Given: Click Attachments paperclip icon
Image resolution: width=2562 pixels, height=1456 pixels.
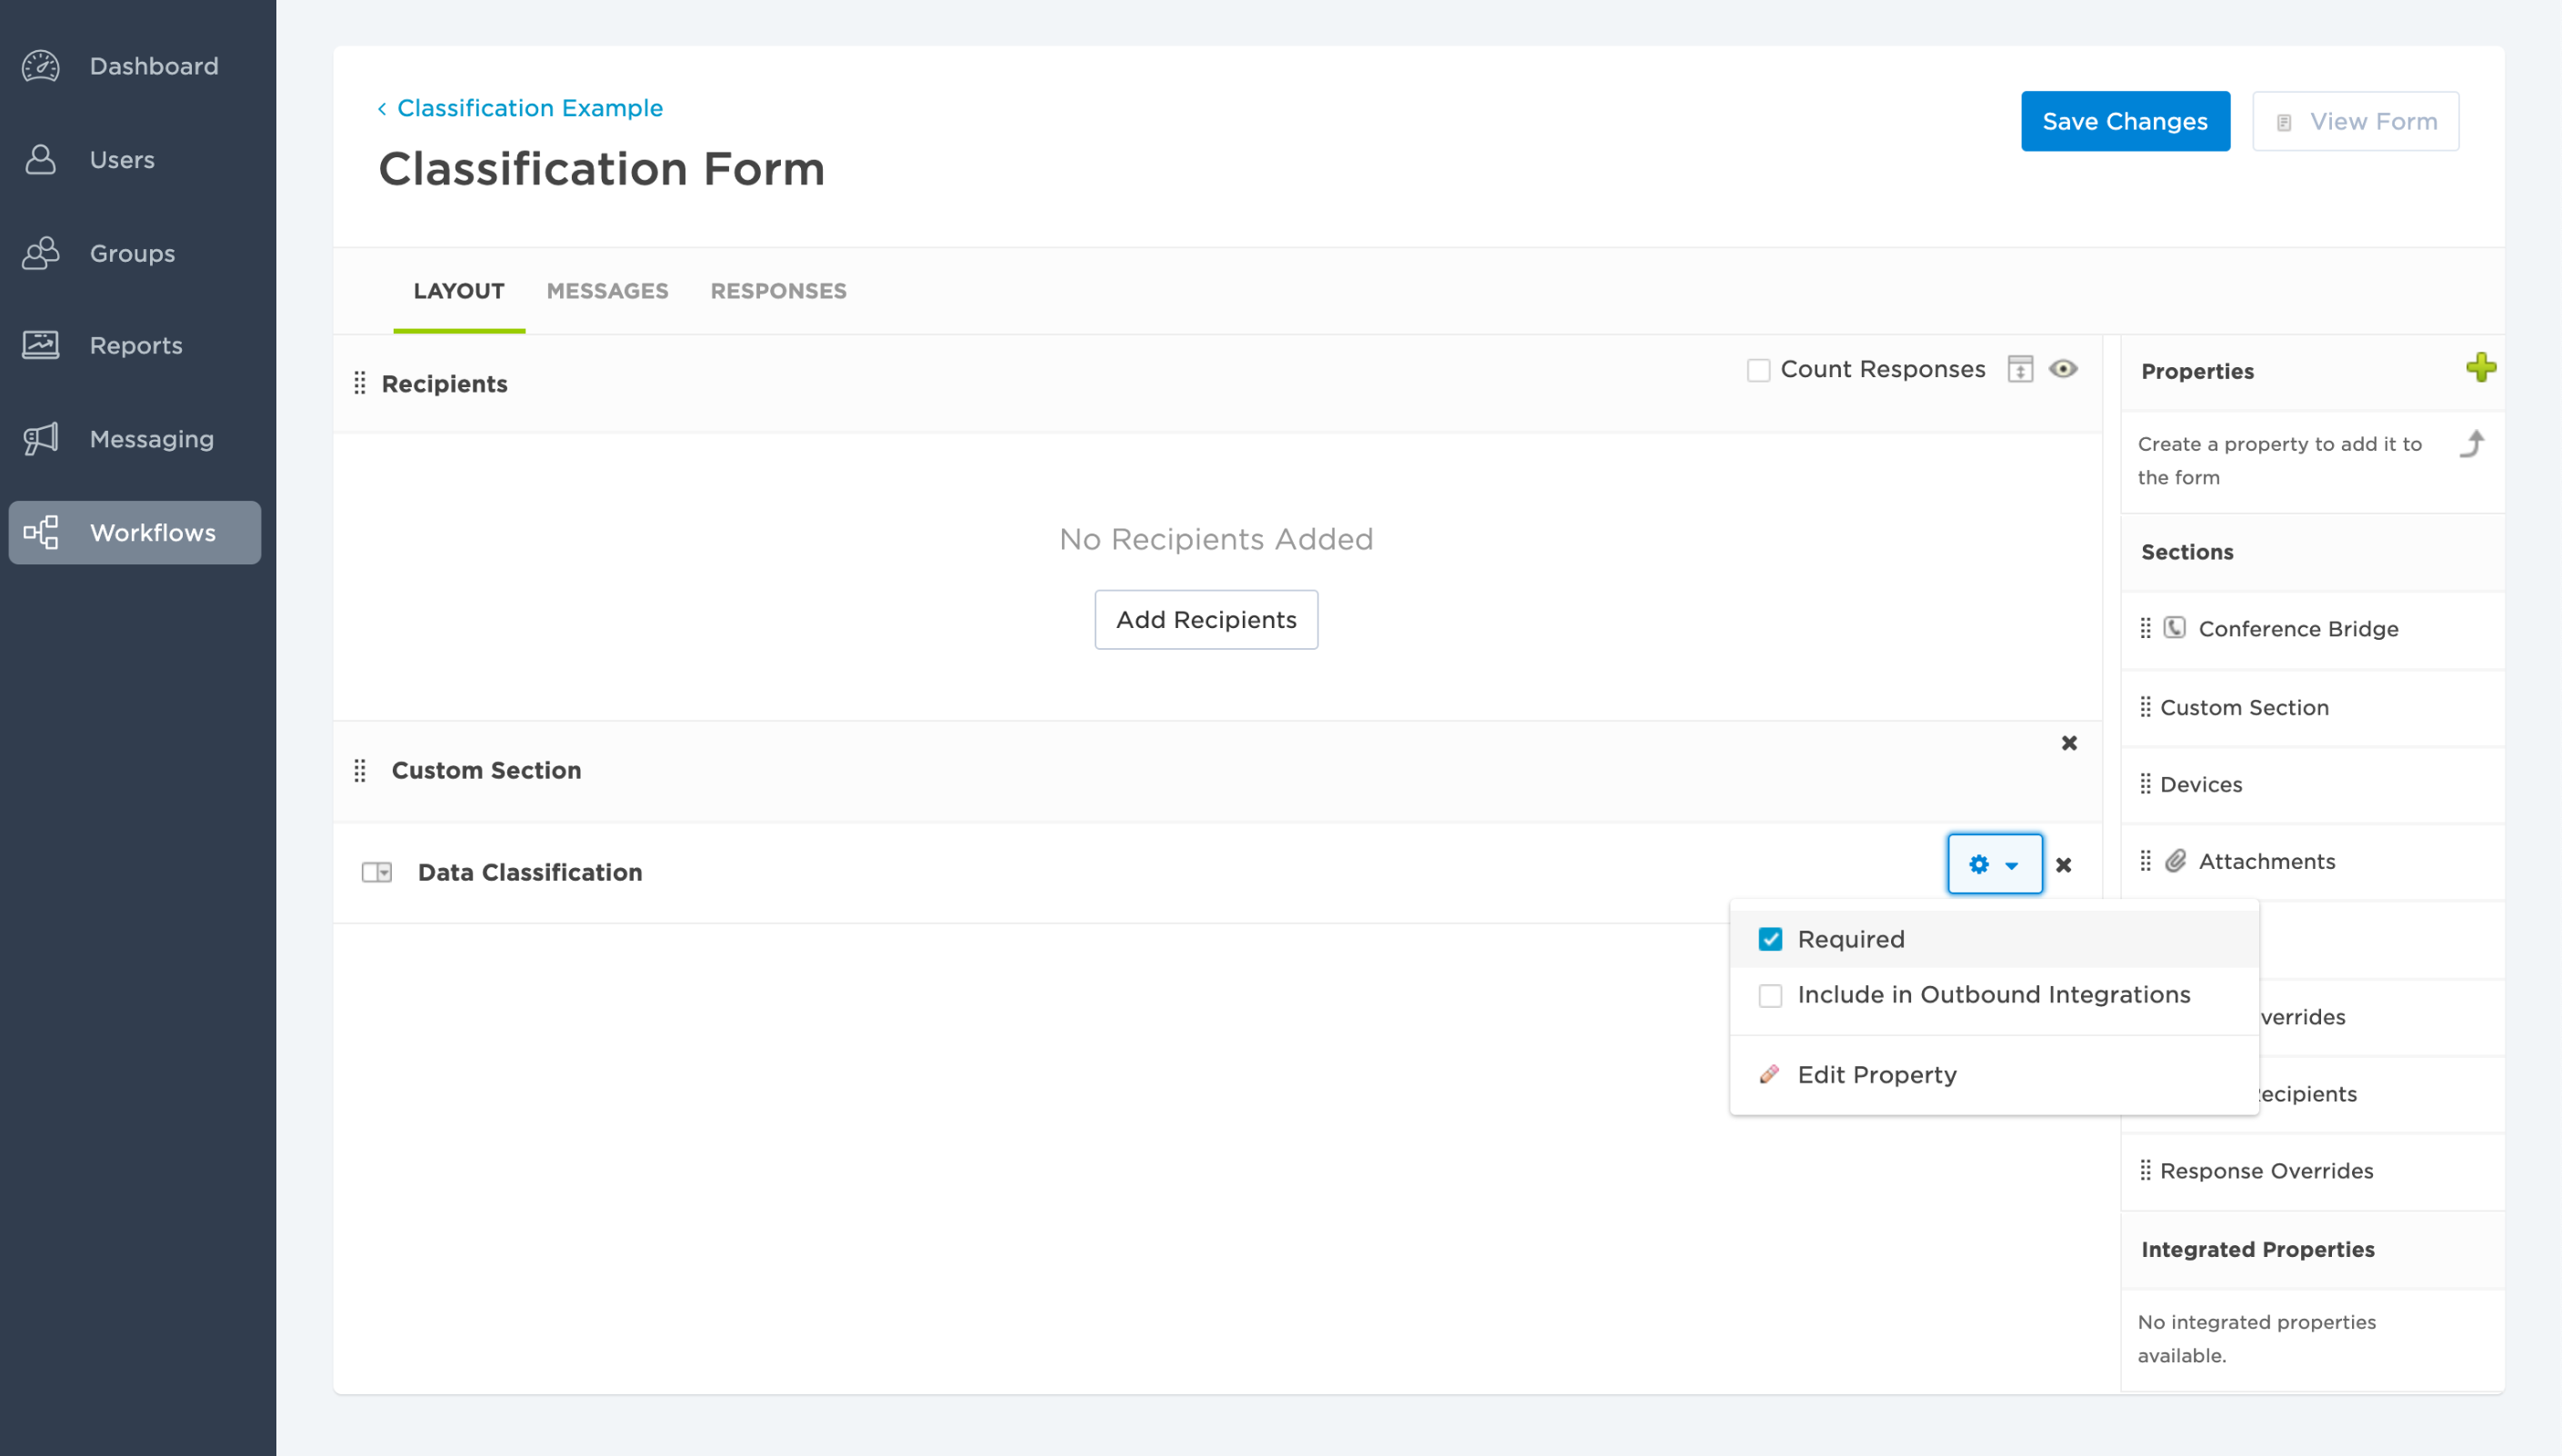Looking at the screenshot, I should pyautogui.click(x=2175, y=861).
